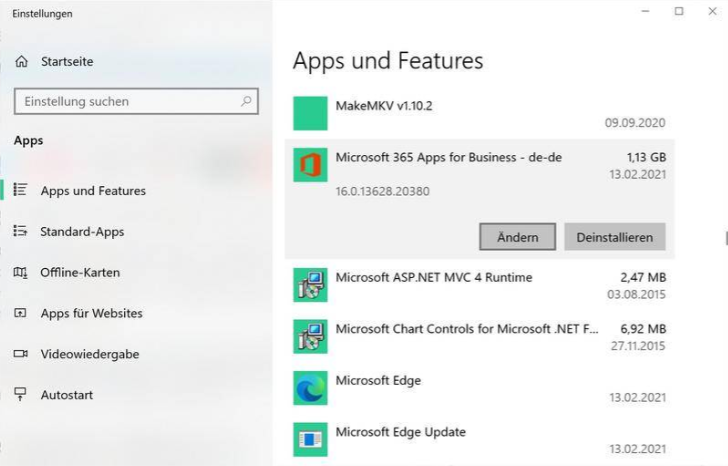This screenshot has height=466, width=728.
Task: Click the MakeMKV green app icon
Action: pos(310,113)
